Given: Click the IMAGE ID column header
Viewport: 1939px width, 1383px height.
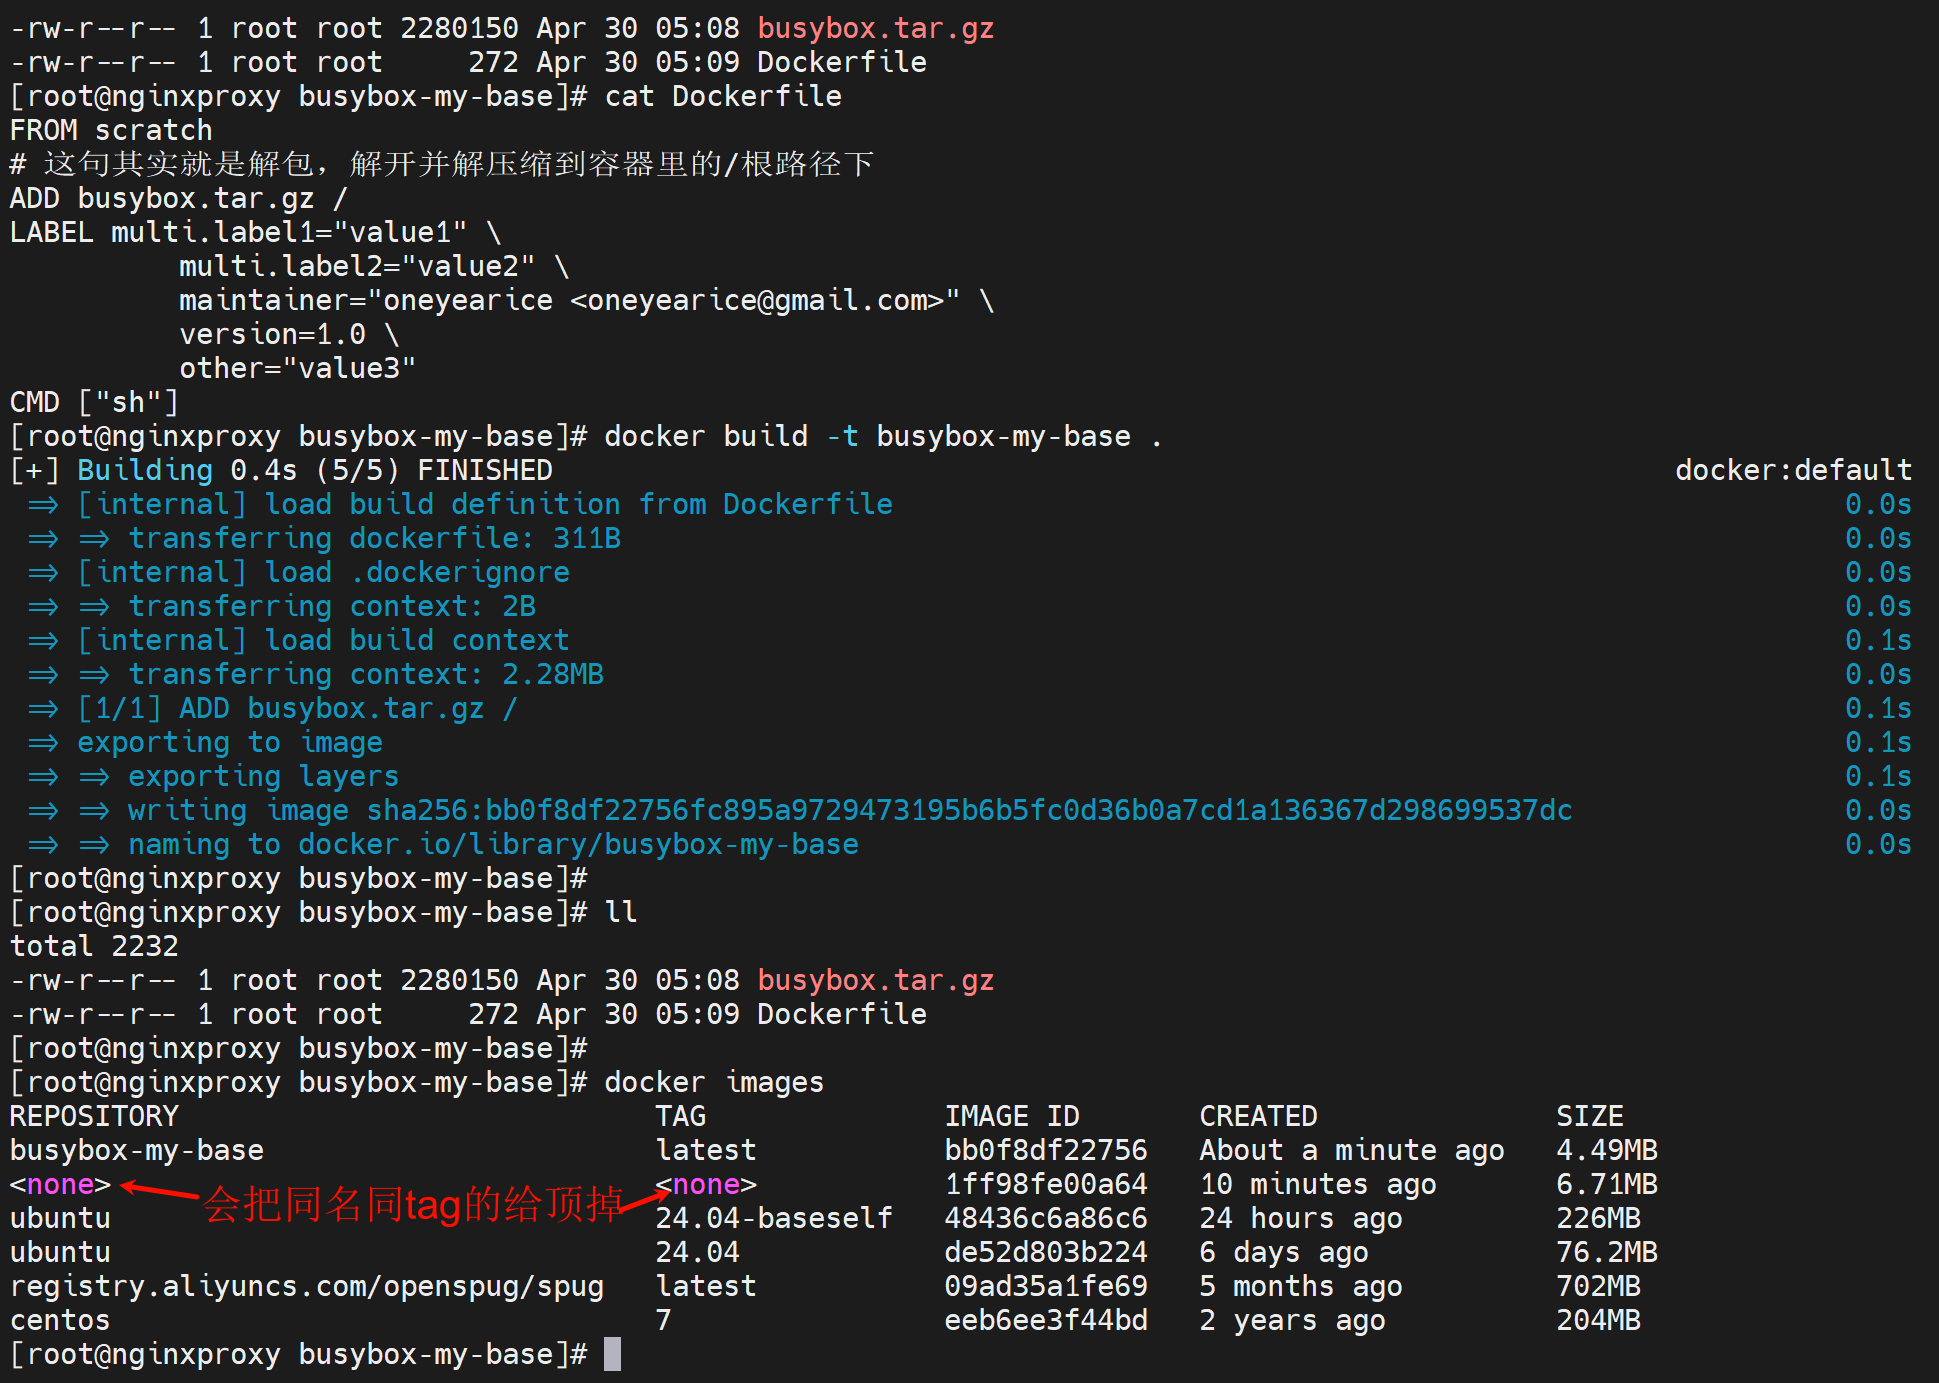Looking at the screenshot, I should 1011,1116.
